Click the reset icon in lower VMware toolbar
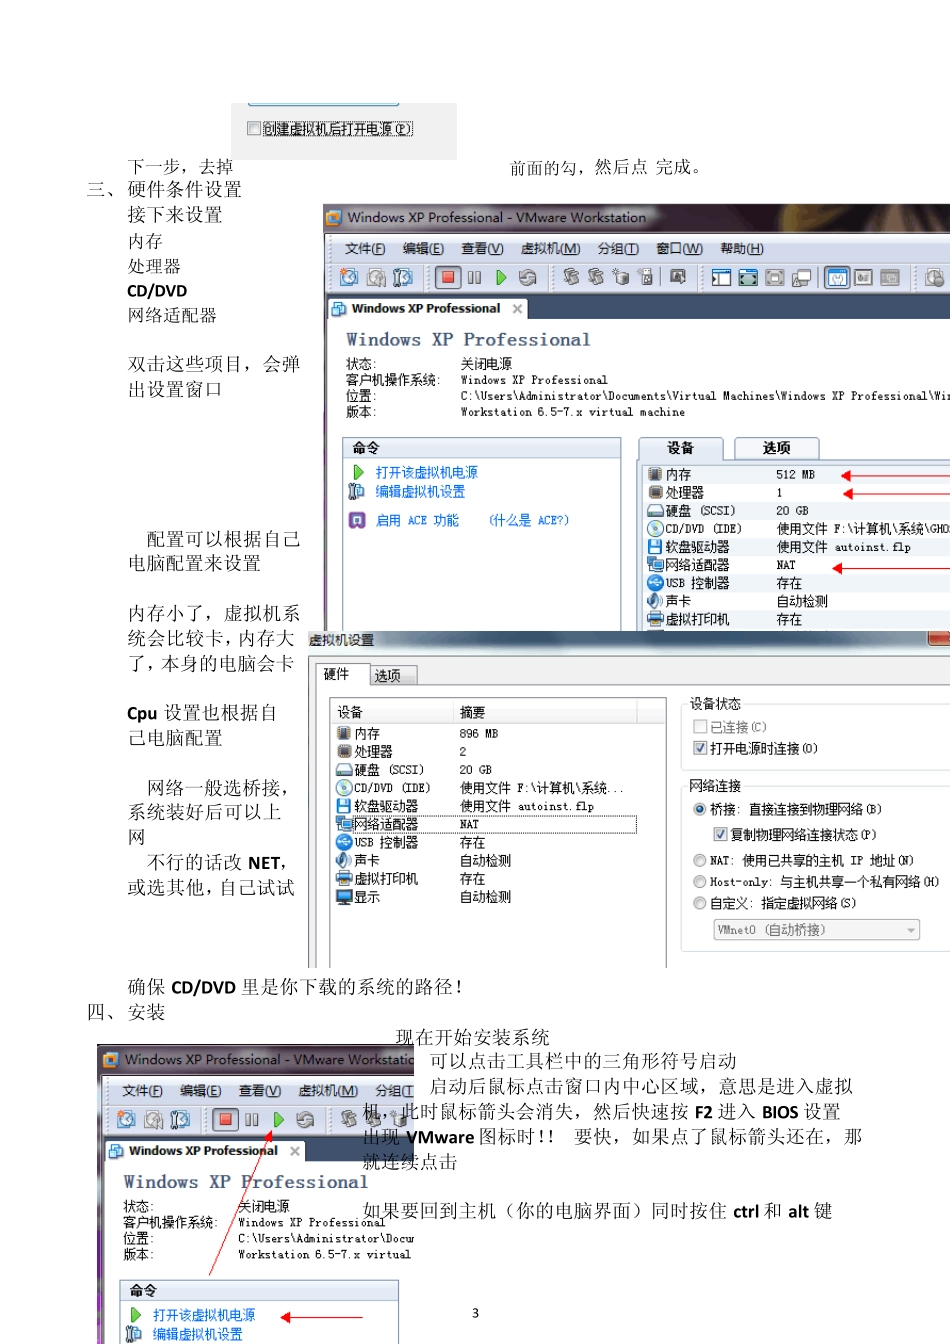This screenshot has width=950, height=1344. coord(305,1119)
